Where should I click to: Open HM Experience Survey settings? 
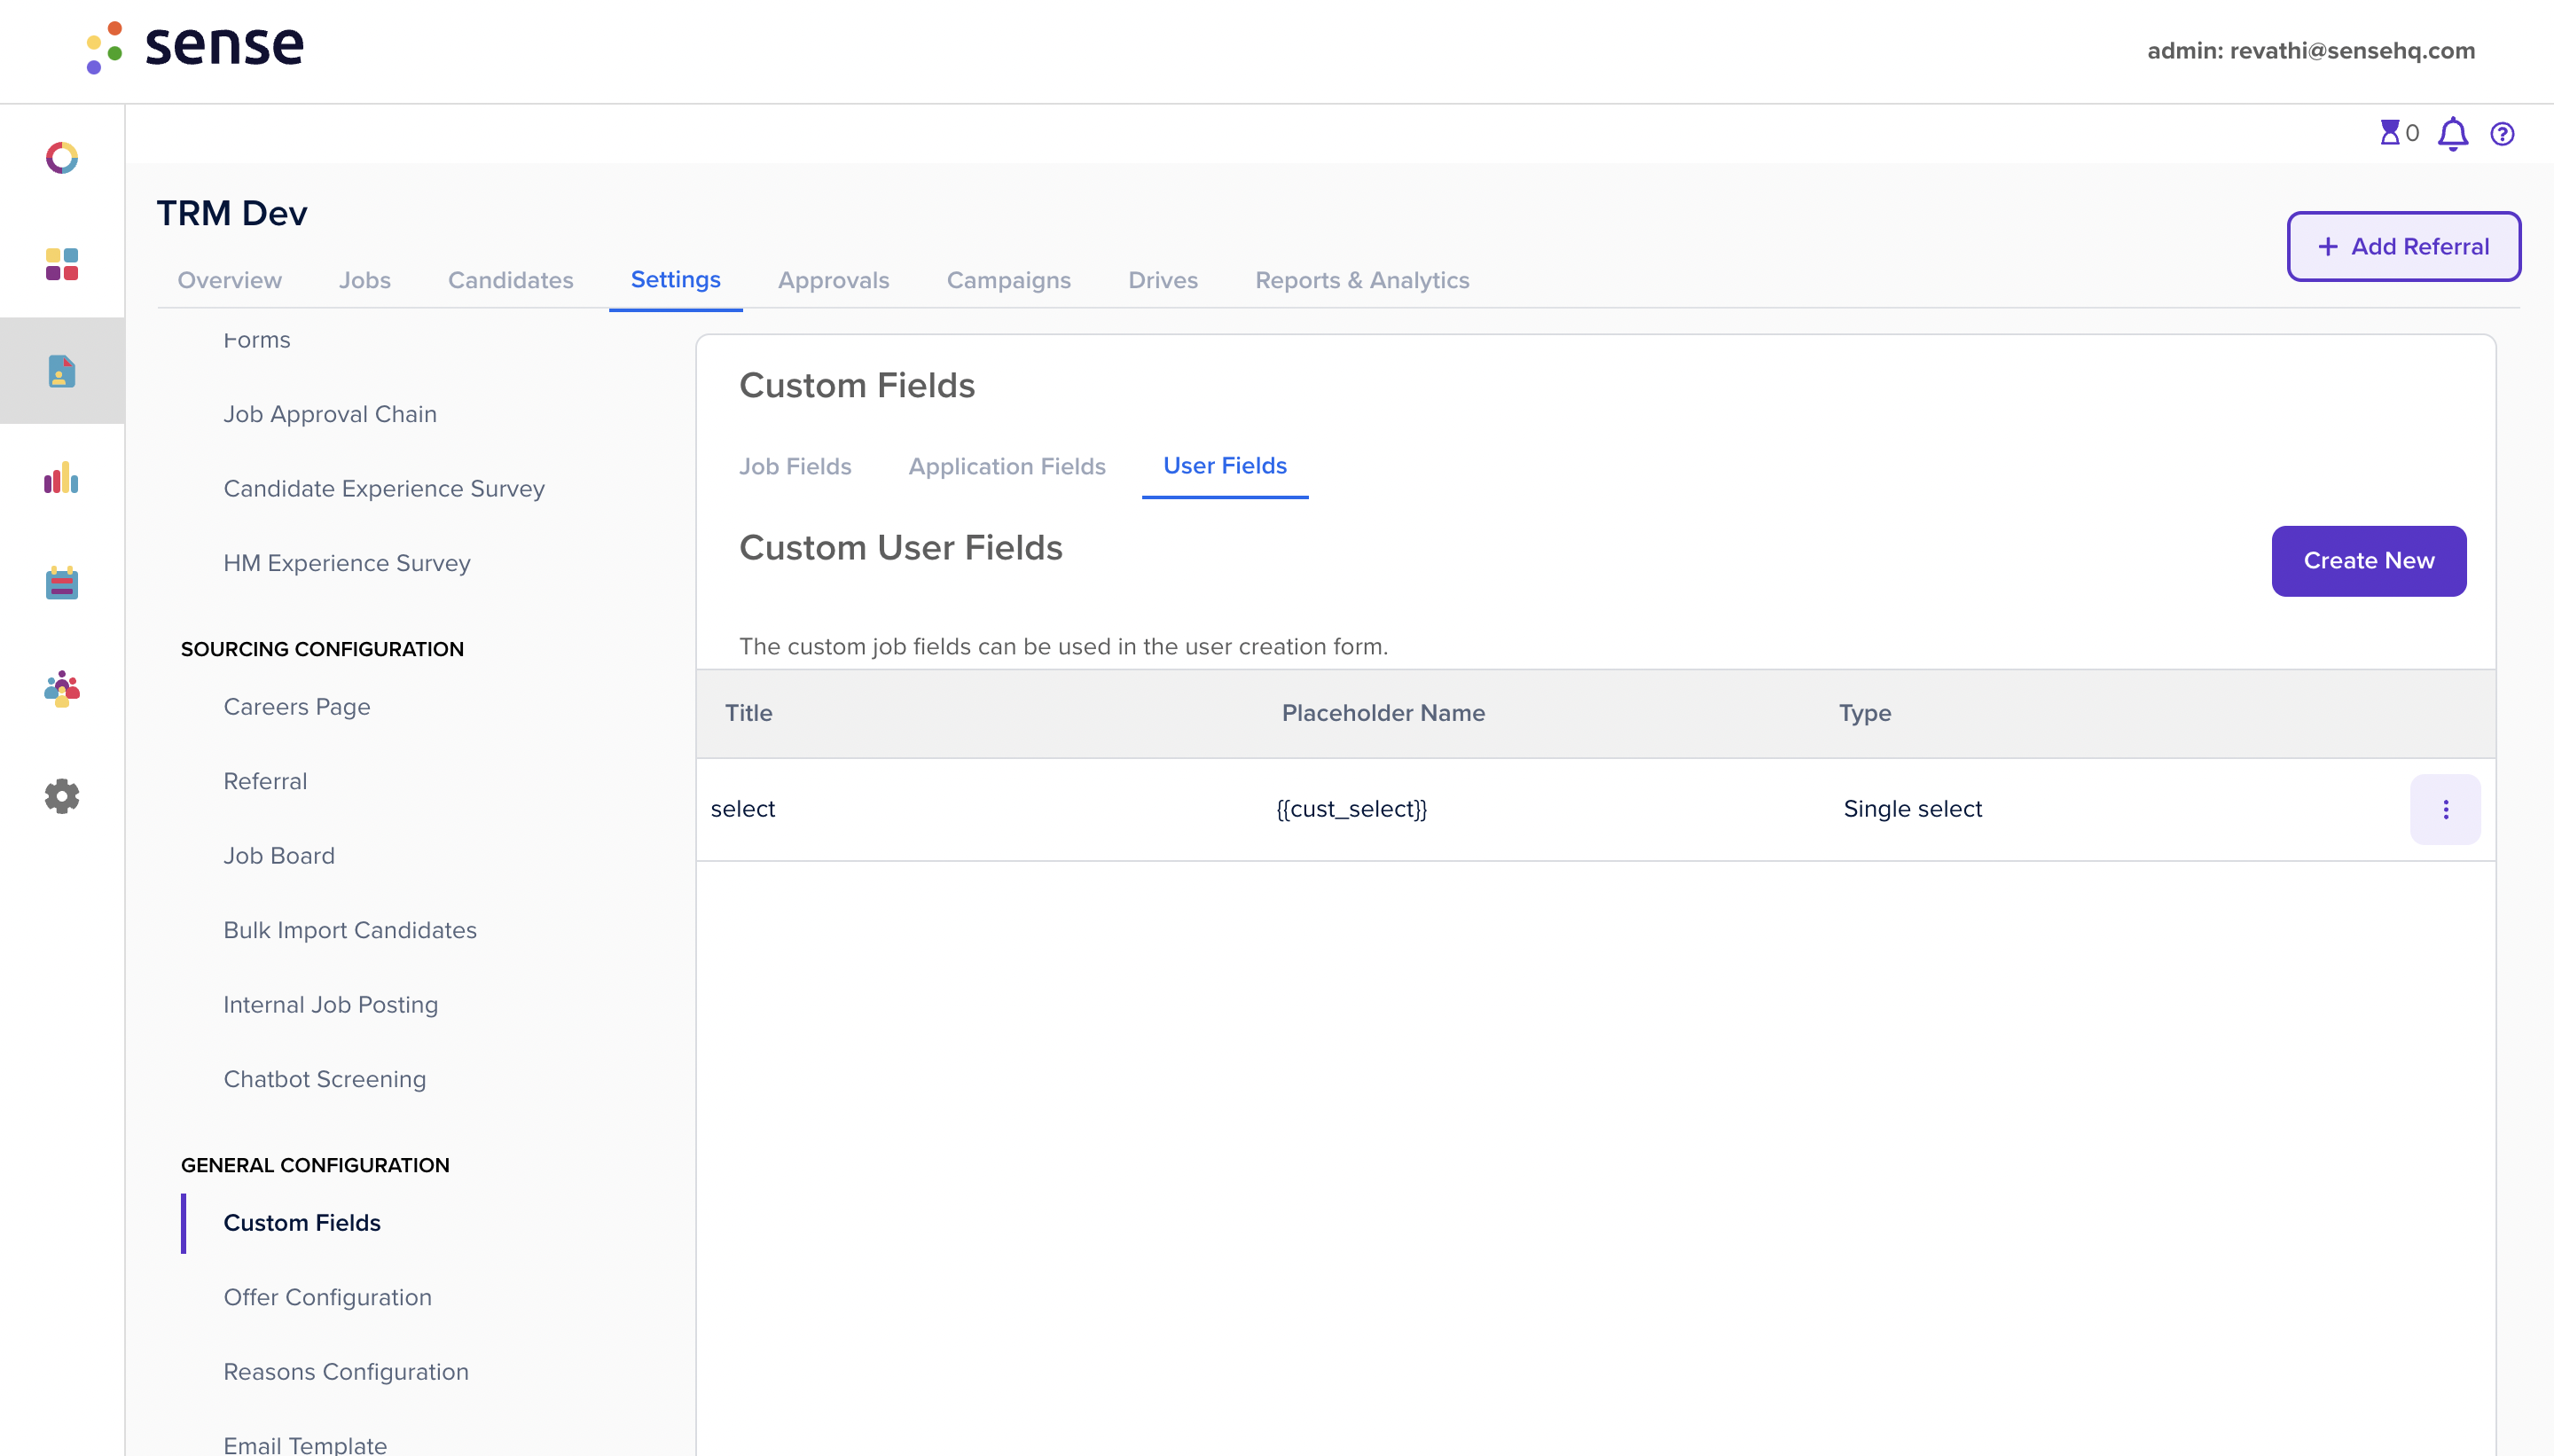click(347, 563)
